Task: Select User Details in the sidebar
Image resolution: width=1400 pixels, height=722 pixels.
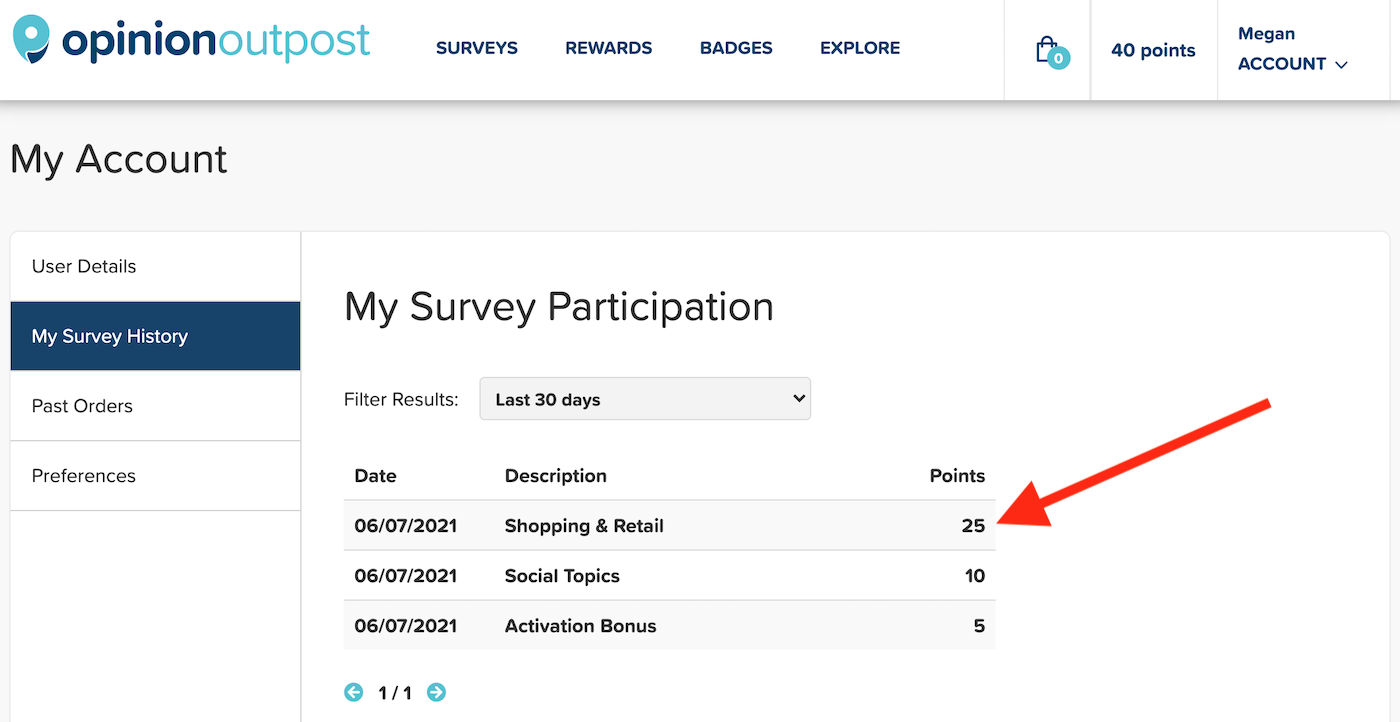Action: coord(84,266)
